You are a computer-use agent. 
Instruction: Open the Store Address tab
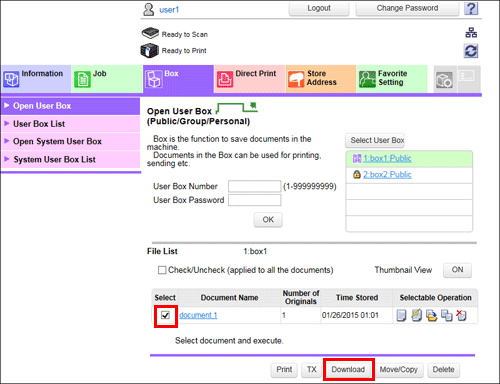321,79
